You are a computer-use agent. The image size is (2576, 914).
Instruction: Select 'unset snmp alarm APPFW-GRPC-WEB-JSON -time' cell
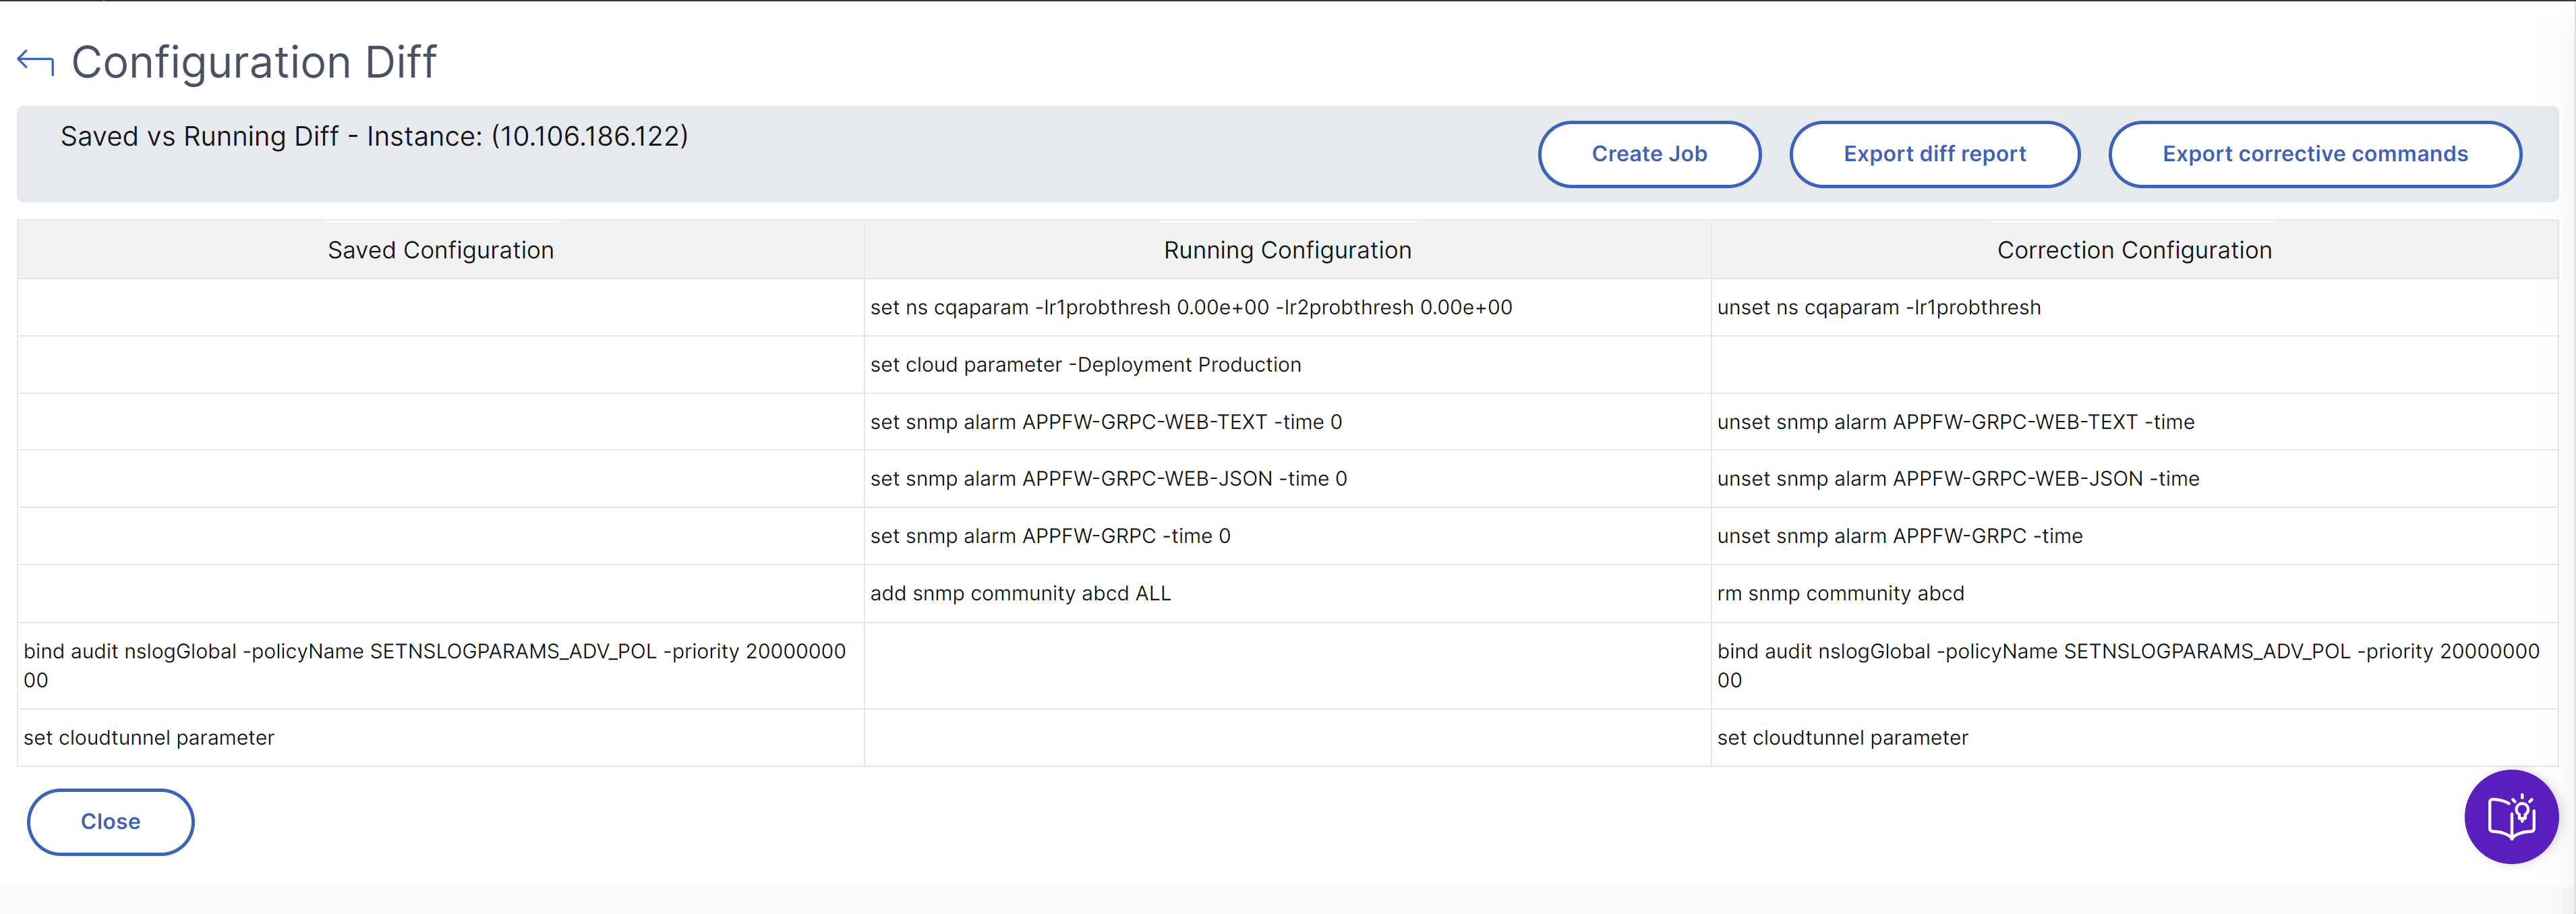[x=2135, y=479]
